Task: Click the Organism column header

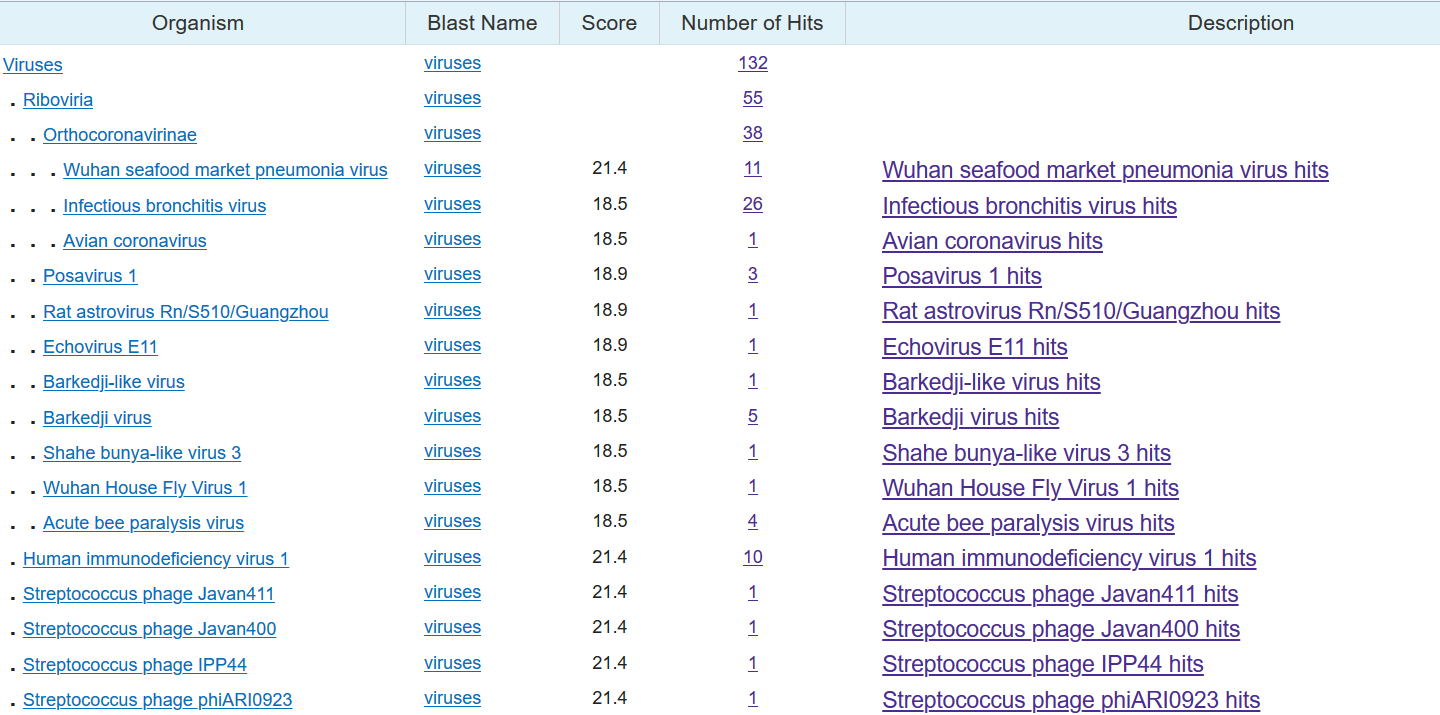Action: tap(198, 23)
